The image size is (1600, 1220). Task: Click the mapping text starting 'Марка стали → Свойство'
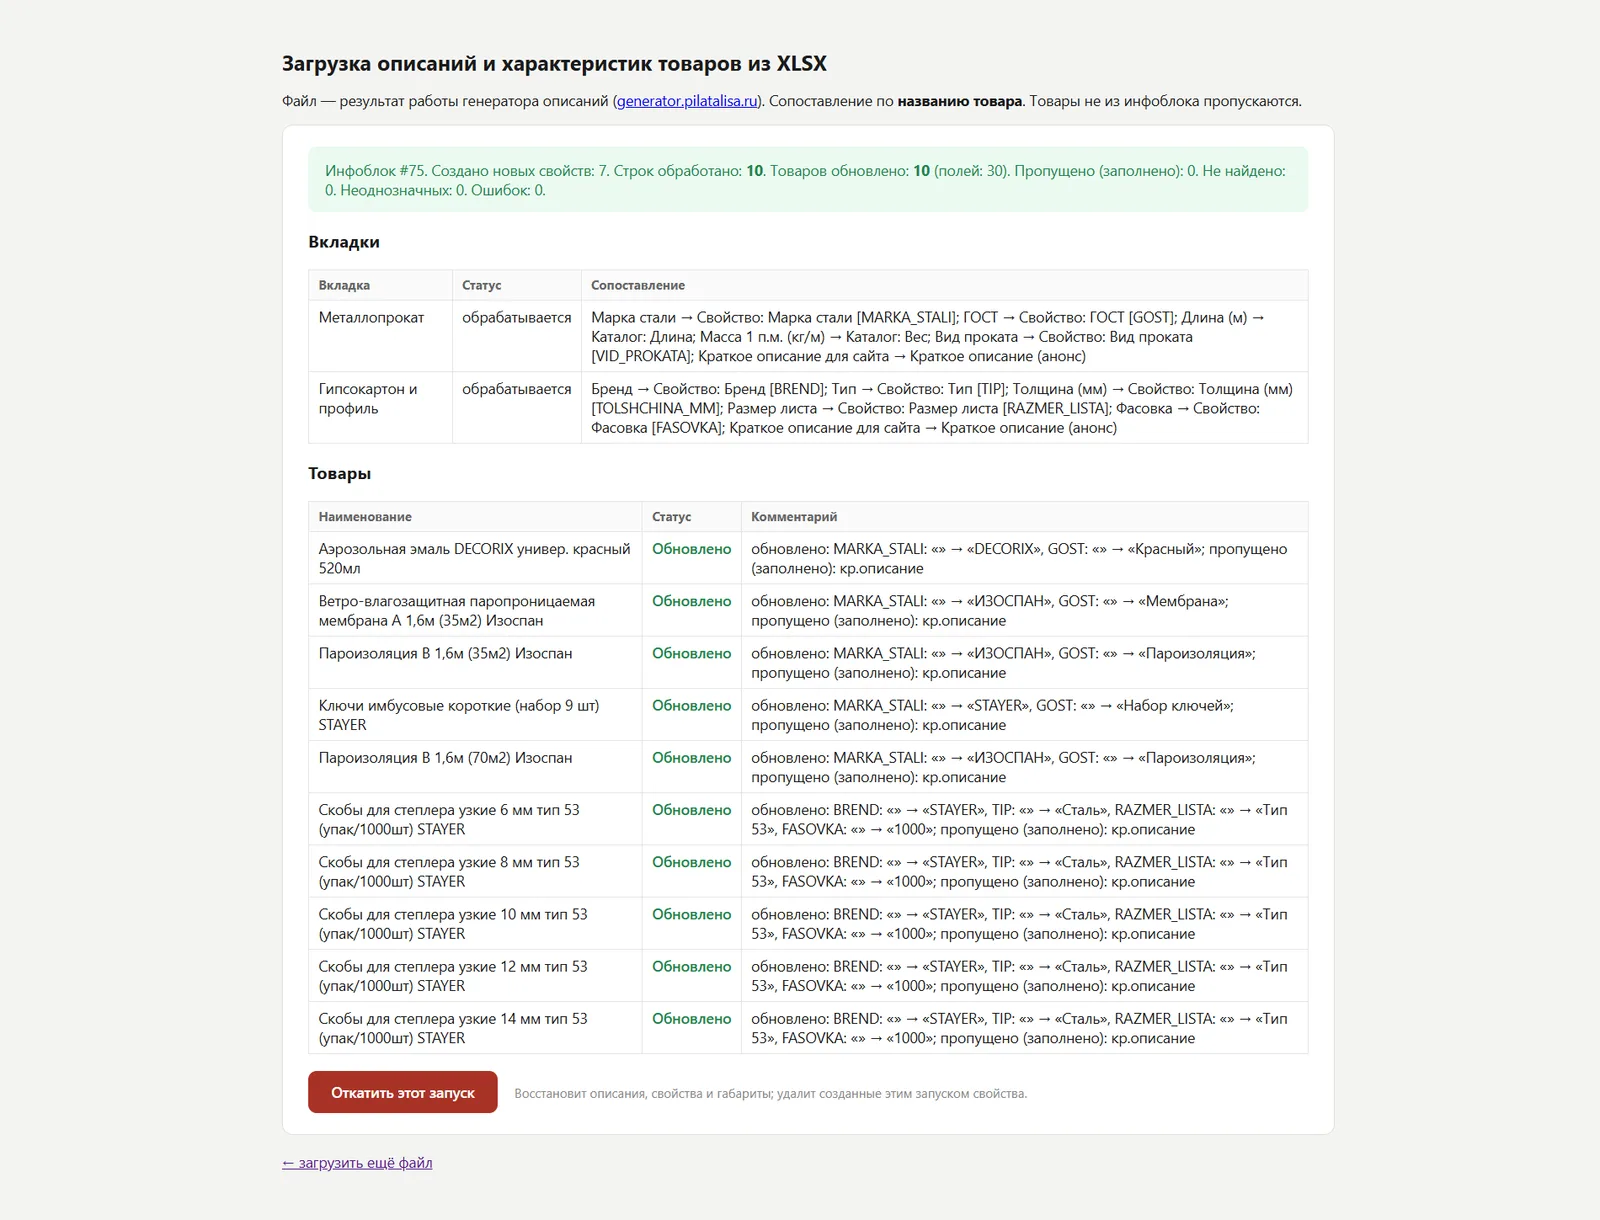(x=930, y=337)
